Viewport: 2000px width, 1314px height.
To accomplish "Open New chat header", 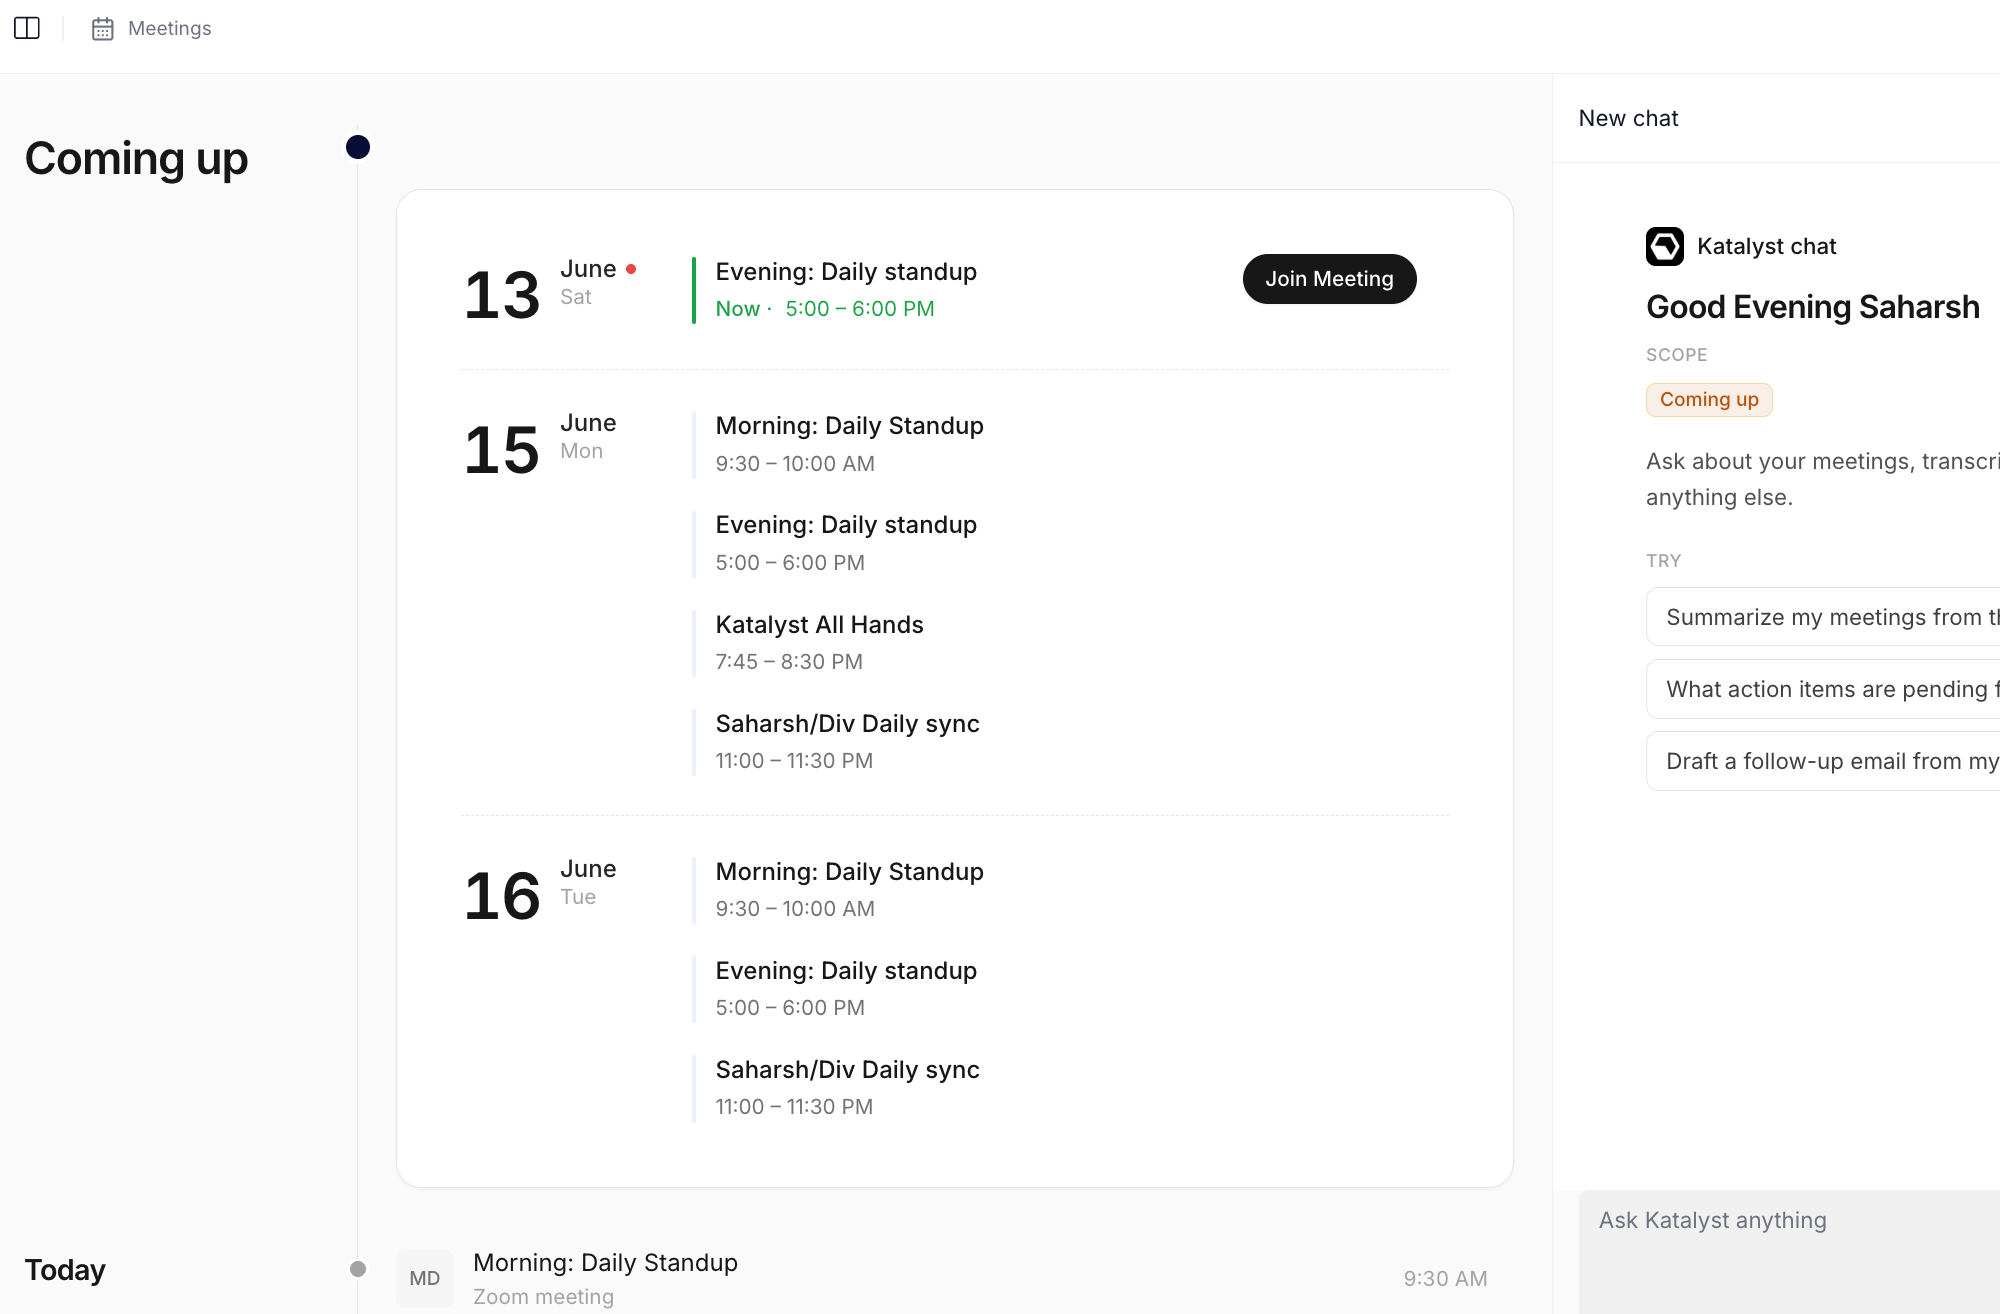I will coord(1628,118).
